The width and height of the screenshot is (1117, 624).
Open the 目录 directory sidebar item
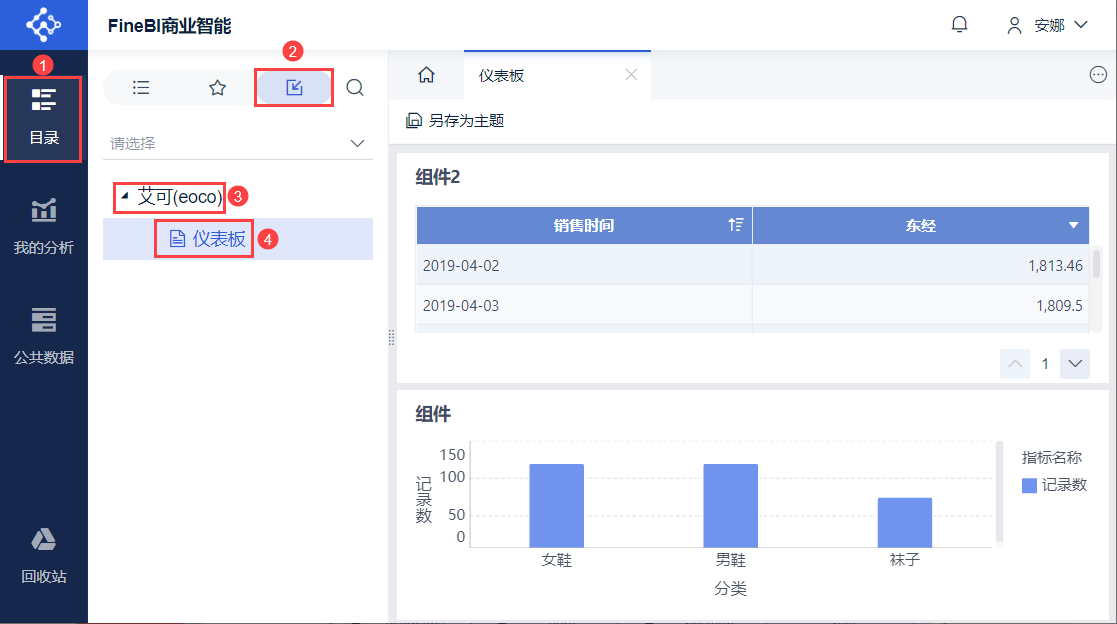(x=44, y=116)
